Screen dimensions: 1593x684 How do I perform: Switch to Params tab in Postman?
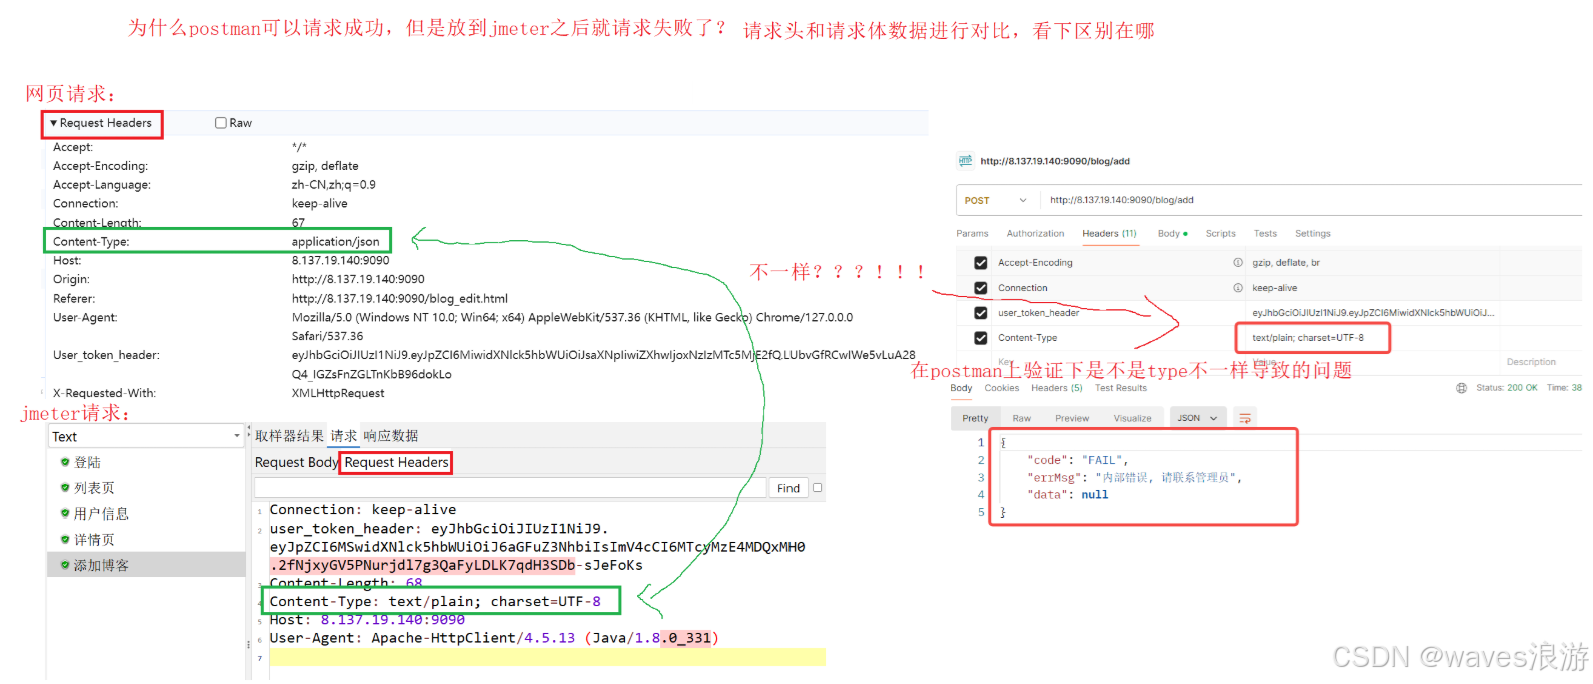[972, 233]
